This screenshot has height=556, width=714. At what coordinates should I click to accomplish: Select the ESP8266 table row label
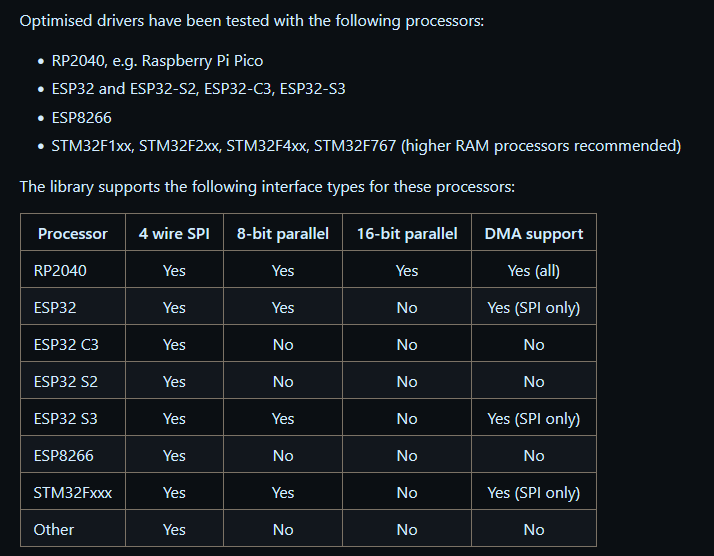point(64,455)
